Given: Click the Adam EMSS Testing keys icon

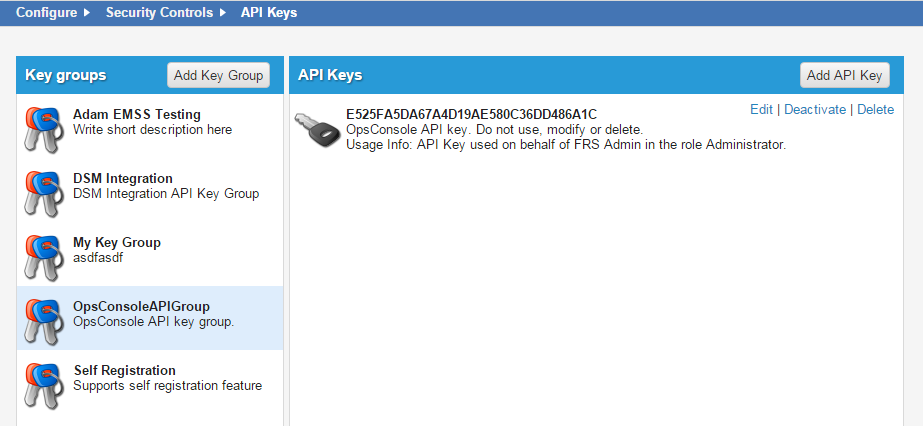Looking at the screenshot, I should [x=43, y=128].
